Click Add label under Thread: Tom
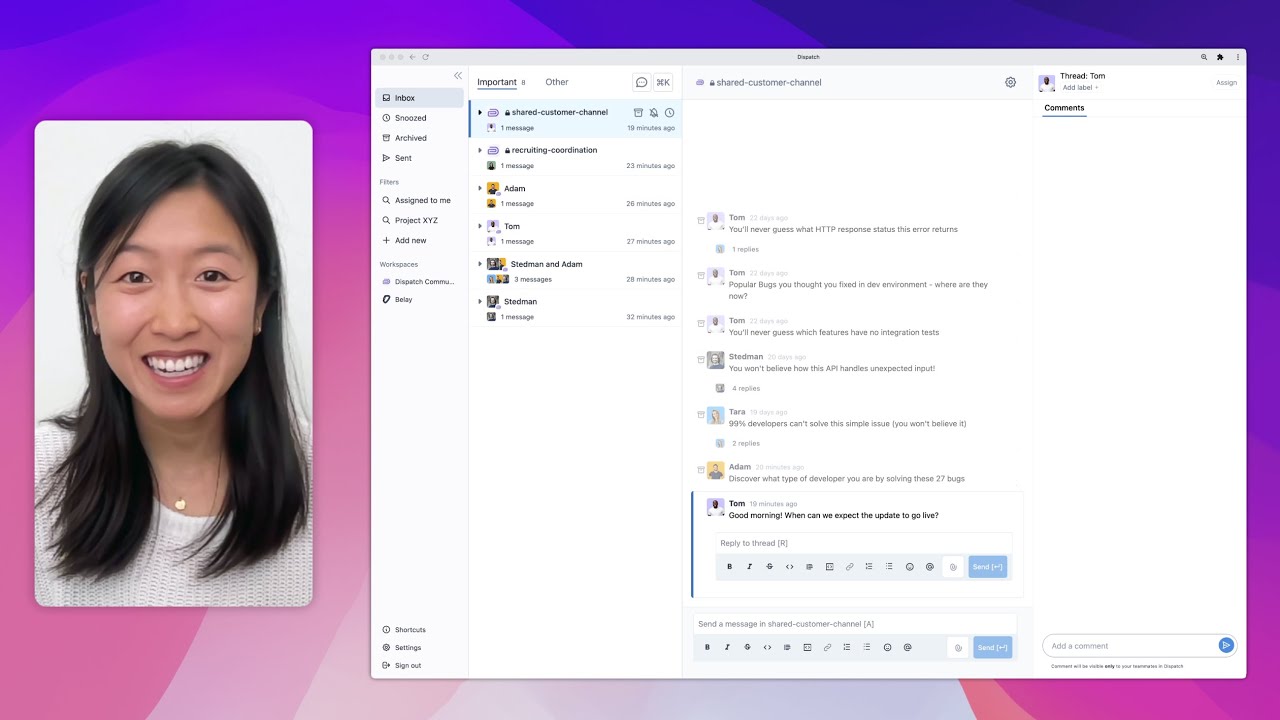The height and width of the screenshot is (720, 1280). pos(1080,88)
